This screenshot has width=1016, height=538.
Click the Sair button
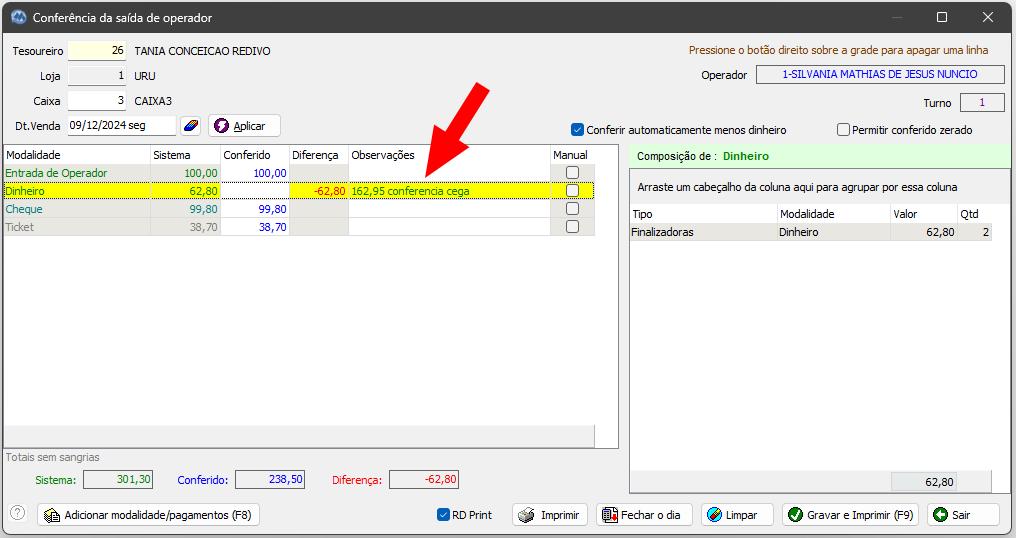point(964,515)
